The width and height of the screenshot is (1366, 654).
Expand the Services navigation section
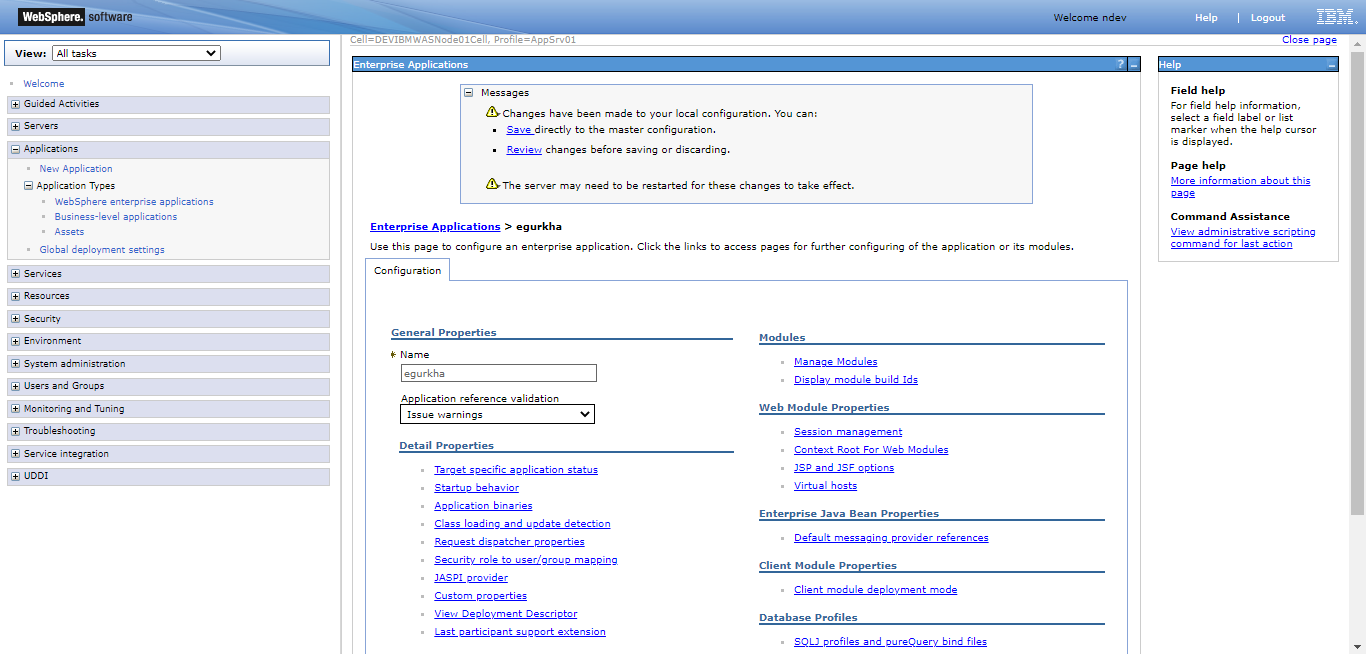pos(15,274)
